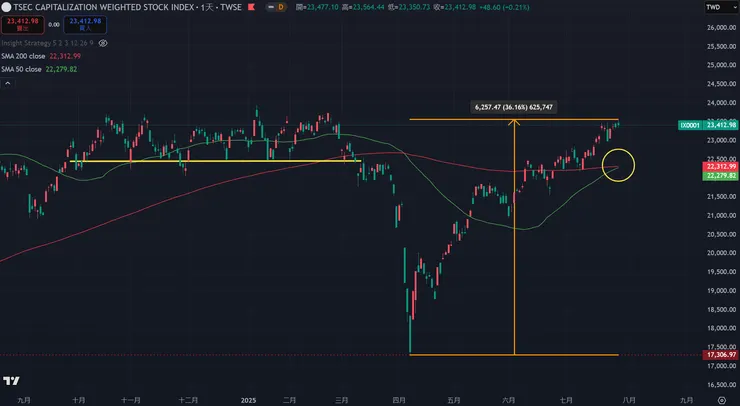Click the 四月 label on the time axis
The height and width of the screenshot is (406, 740).
click(x=399, y=400)
